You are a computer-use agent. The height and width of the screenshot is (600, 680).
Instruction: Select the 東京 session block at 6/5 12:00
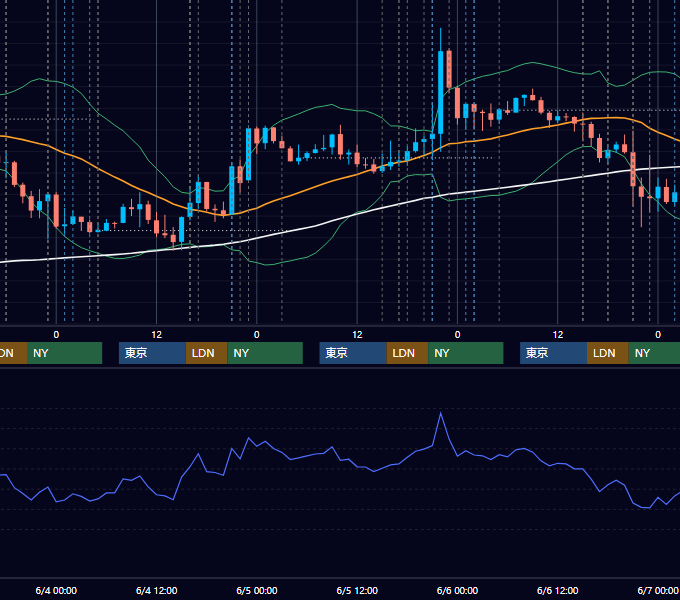(353, 353)
